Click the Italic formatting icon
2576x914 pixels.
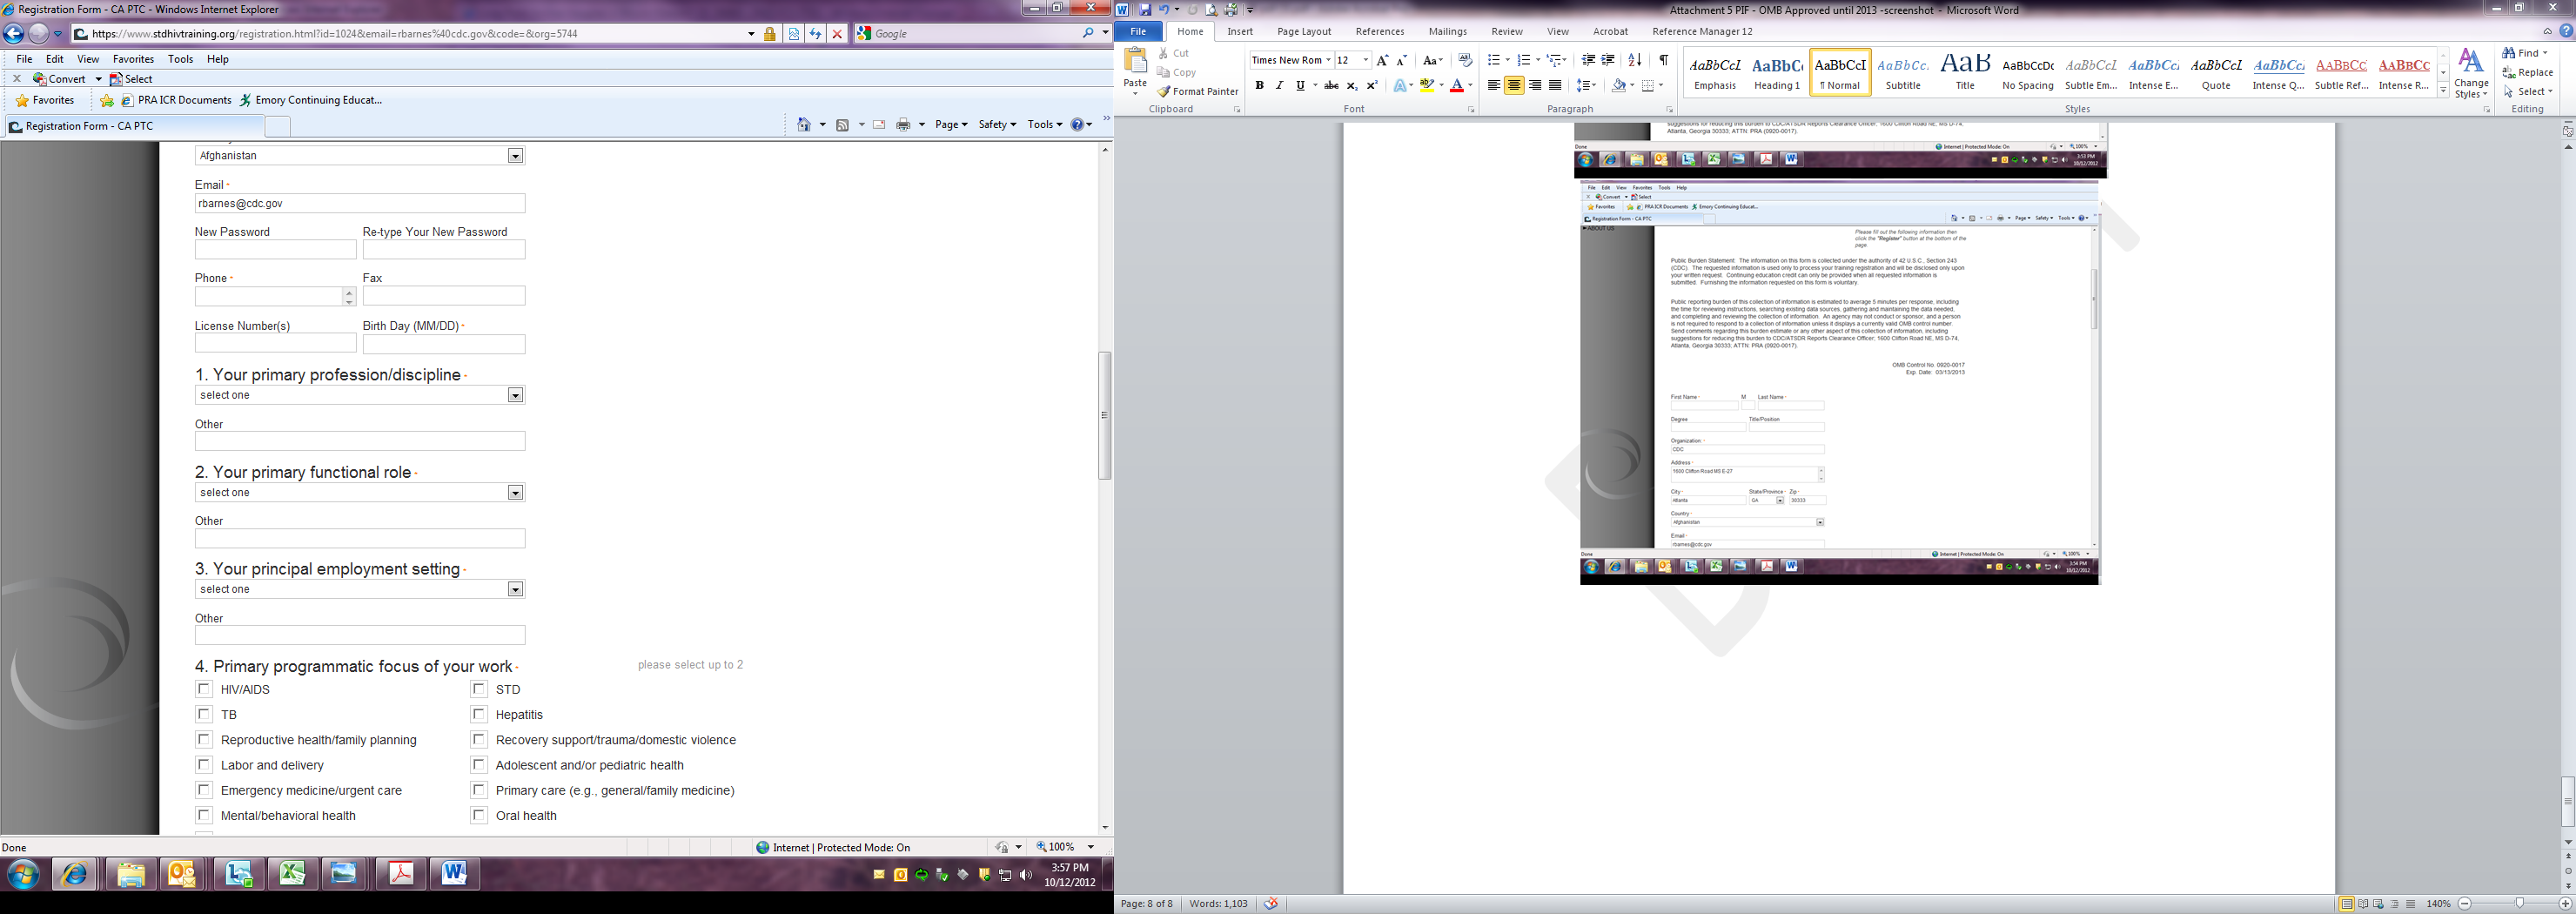coord(1279,86)
